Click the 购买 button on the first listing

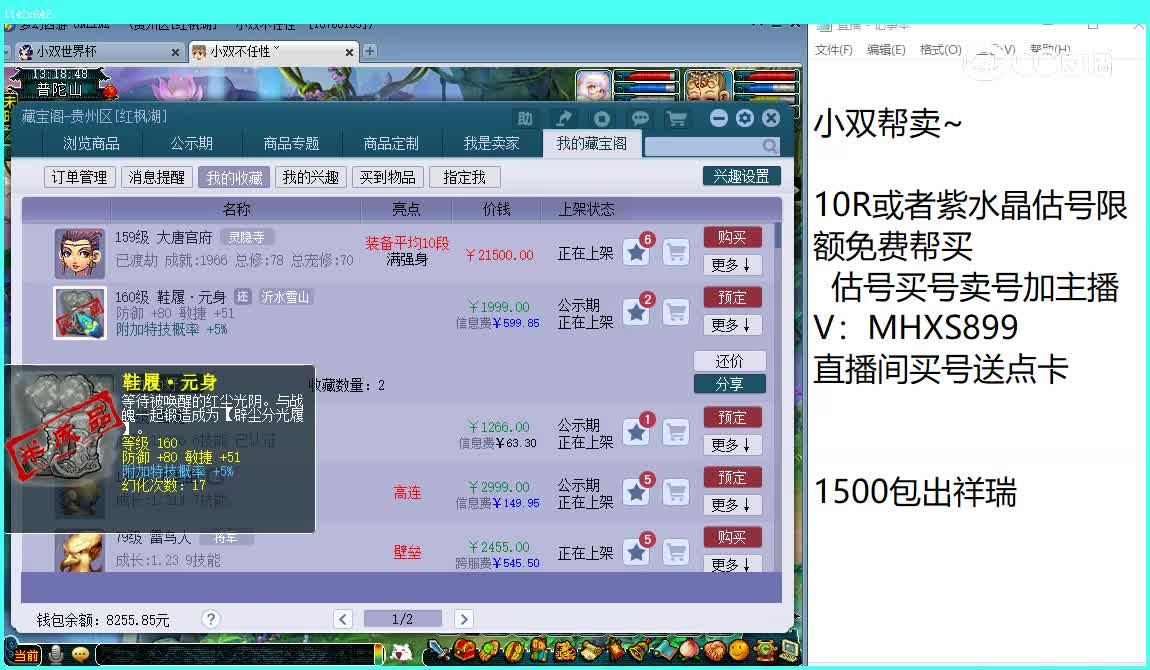733,237
